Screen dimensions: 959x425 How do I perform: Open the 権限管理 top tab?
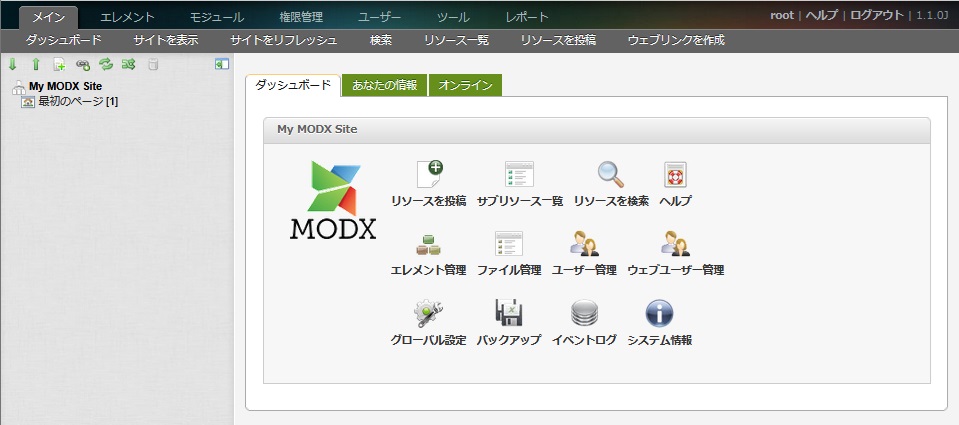pos(301,17)
